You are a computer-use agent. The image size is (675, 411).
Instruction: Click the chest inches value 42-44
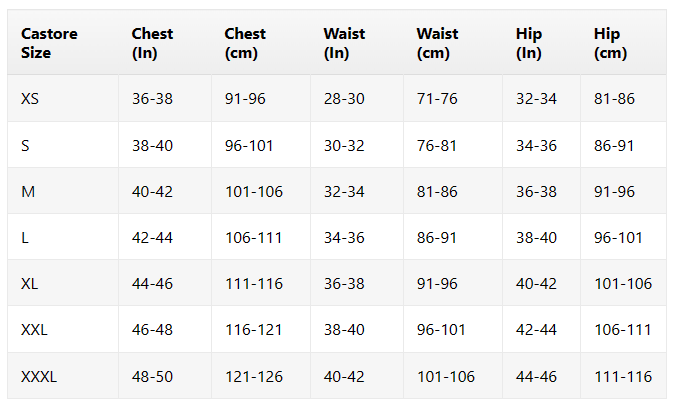[x=152, y=238]
